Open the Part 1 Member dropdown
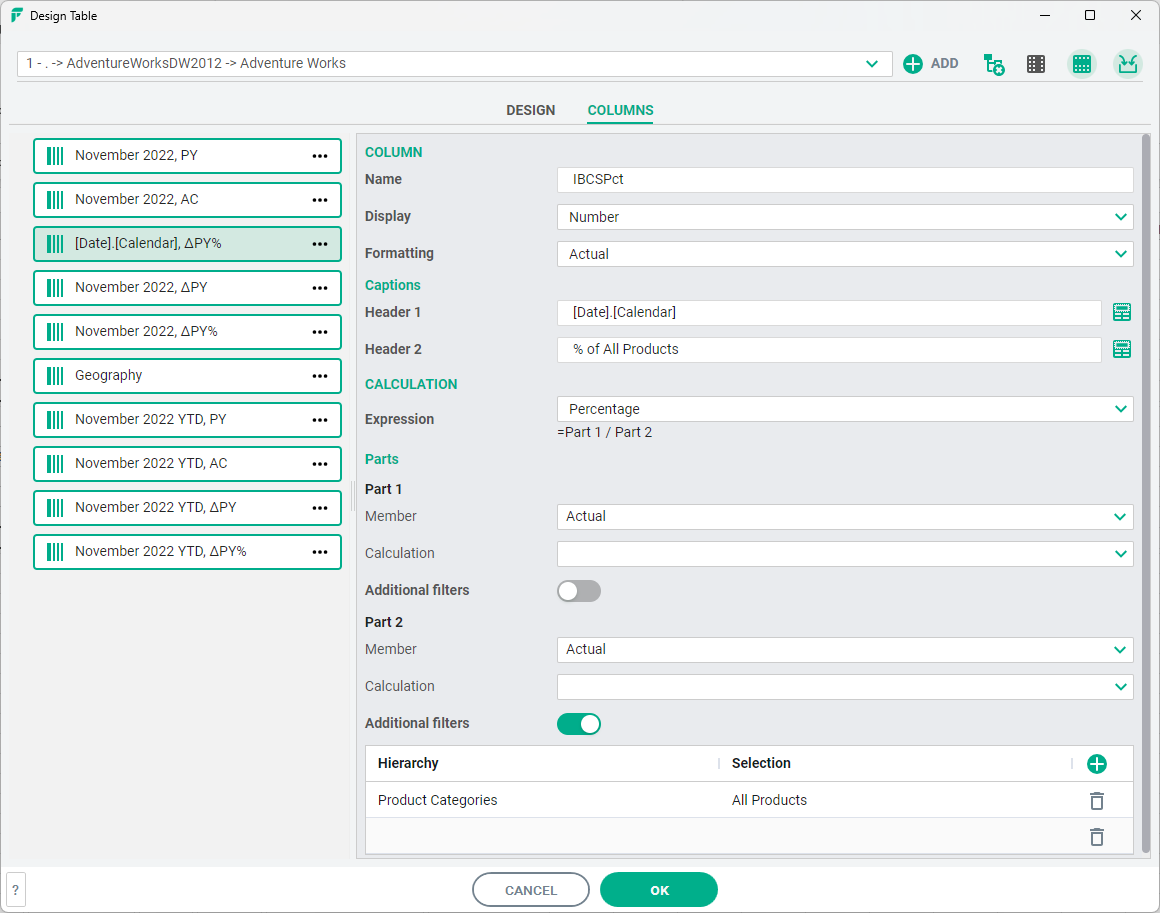Screen dimensions: 1160x913 [x=845, y=516]
